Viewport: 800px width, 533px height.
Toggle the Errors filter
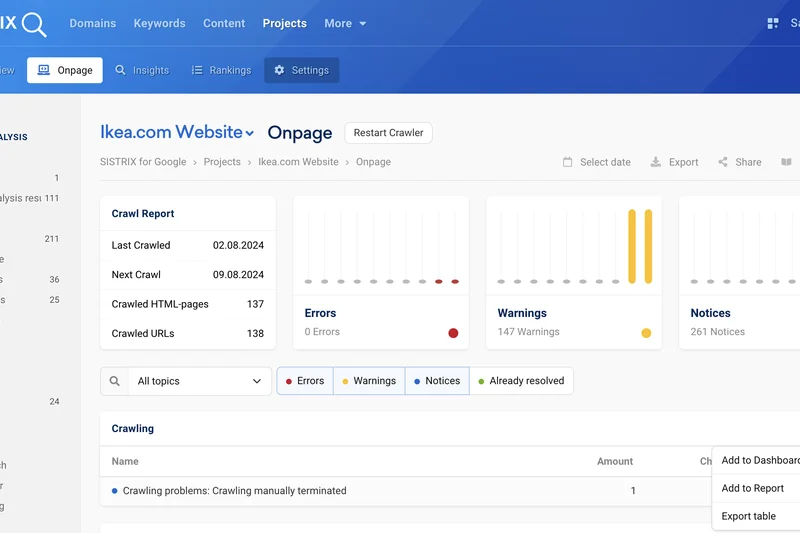[x=305, y=381]
